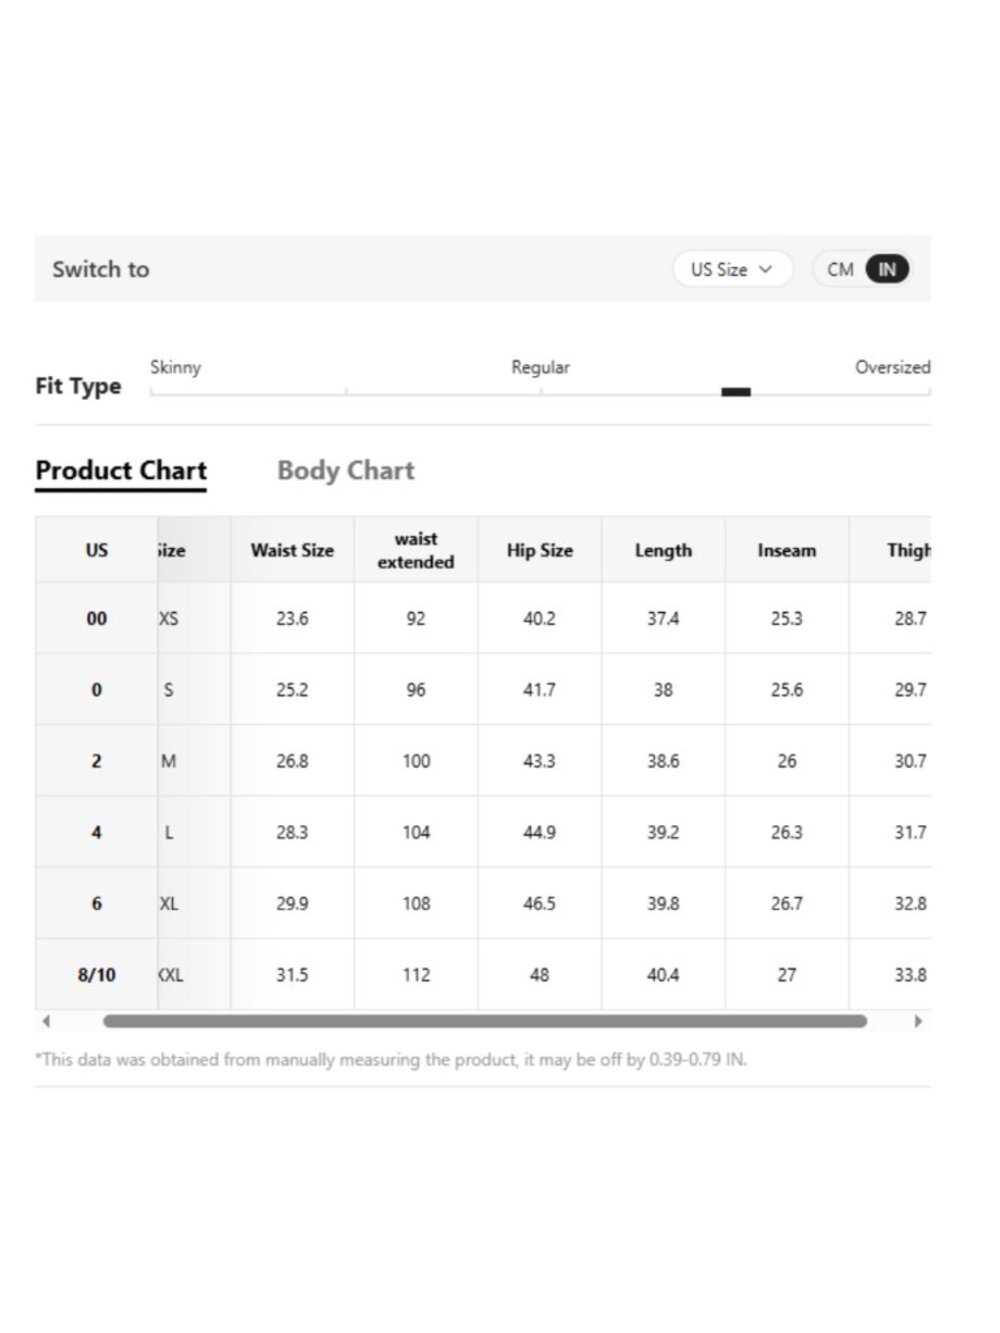
Task: Select the US size 4 row
Action: pyautogui.click(x=483, y=832)
